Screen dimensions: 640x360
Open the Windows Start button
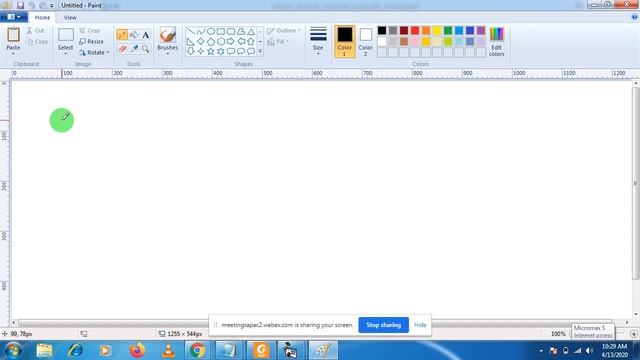coord(13,350)
